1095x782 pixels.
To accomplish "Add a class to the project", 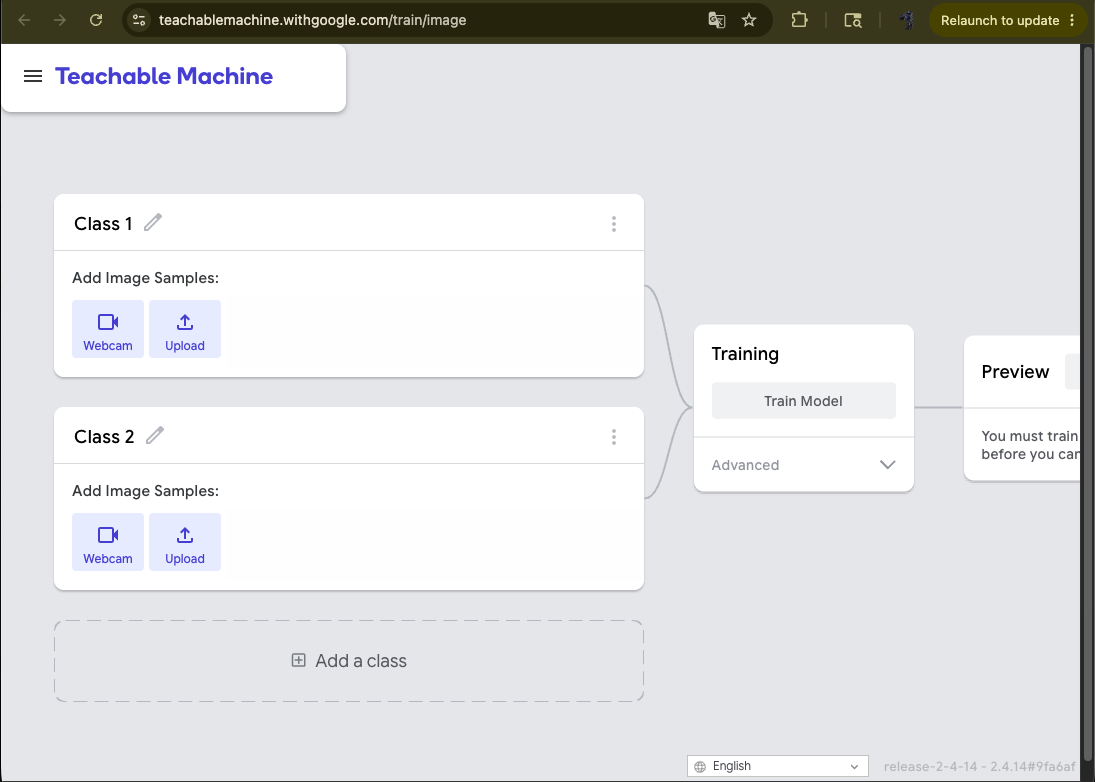I will pos(349,661).
